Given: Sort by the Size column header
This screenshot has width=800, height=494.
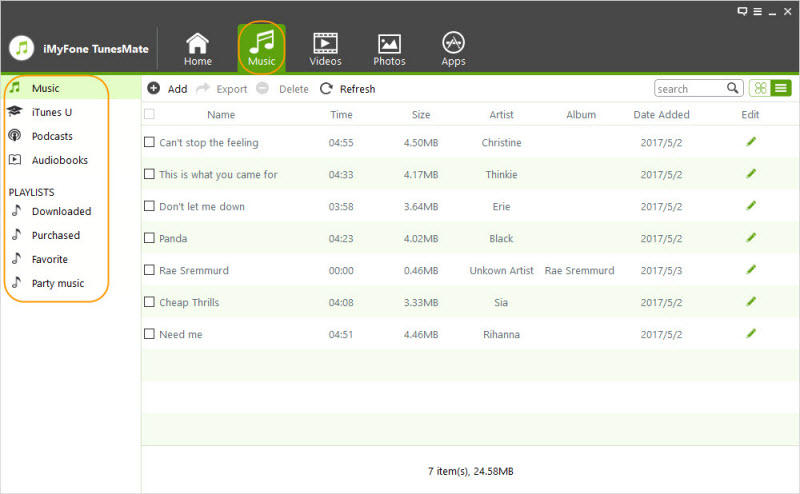Looking at the screenshot, I should [421, 114].
